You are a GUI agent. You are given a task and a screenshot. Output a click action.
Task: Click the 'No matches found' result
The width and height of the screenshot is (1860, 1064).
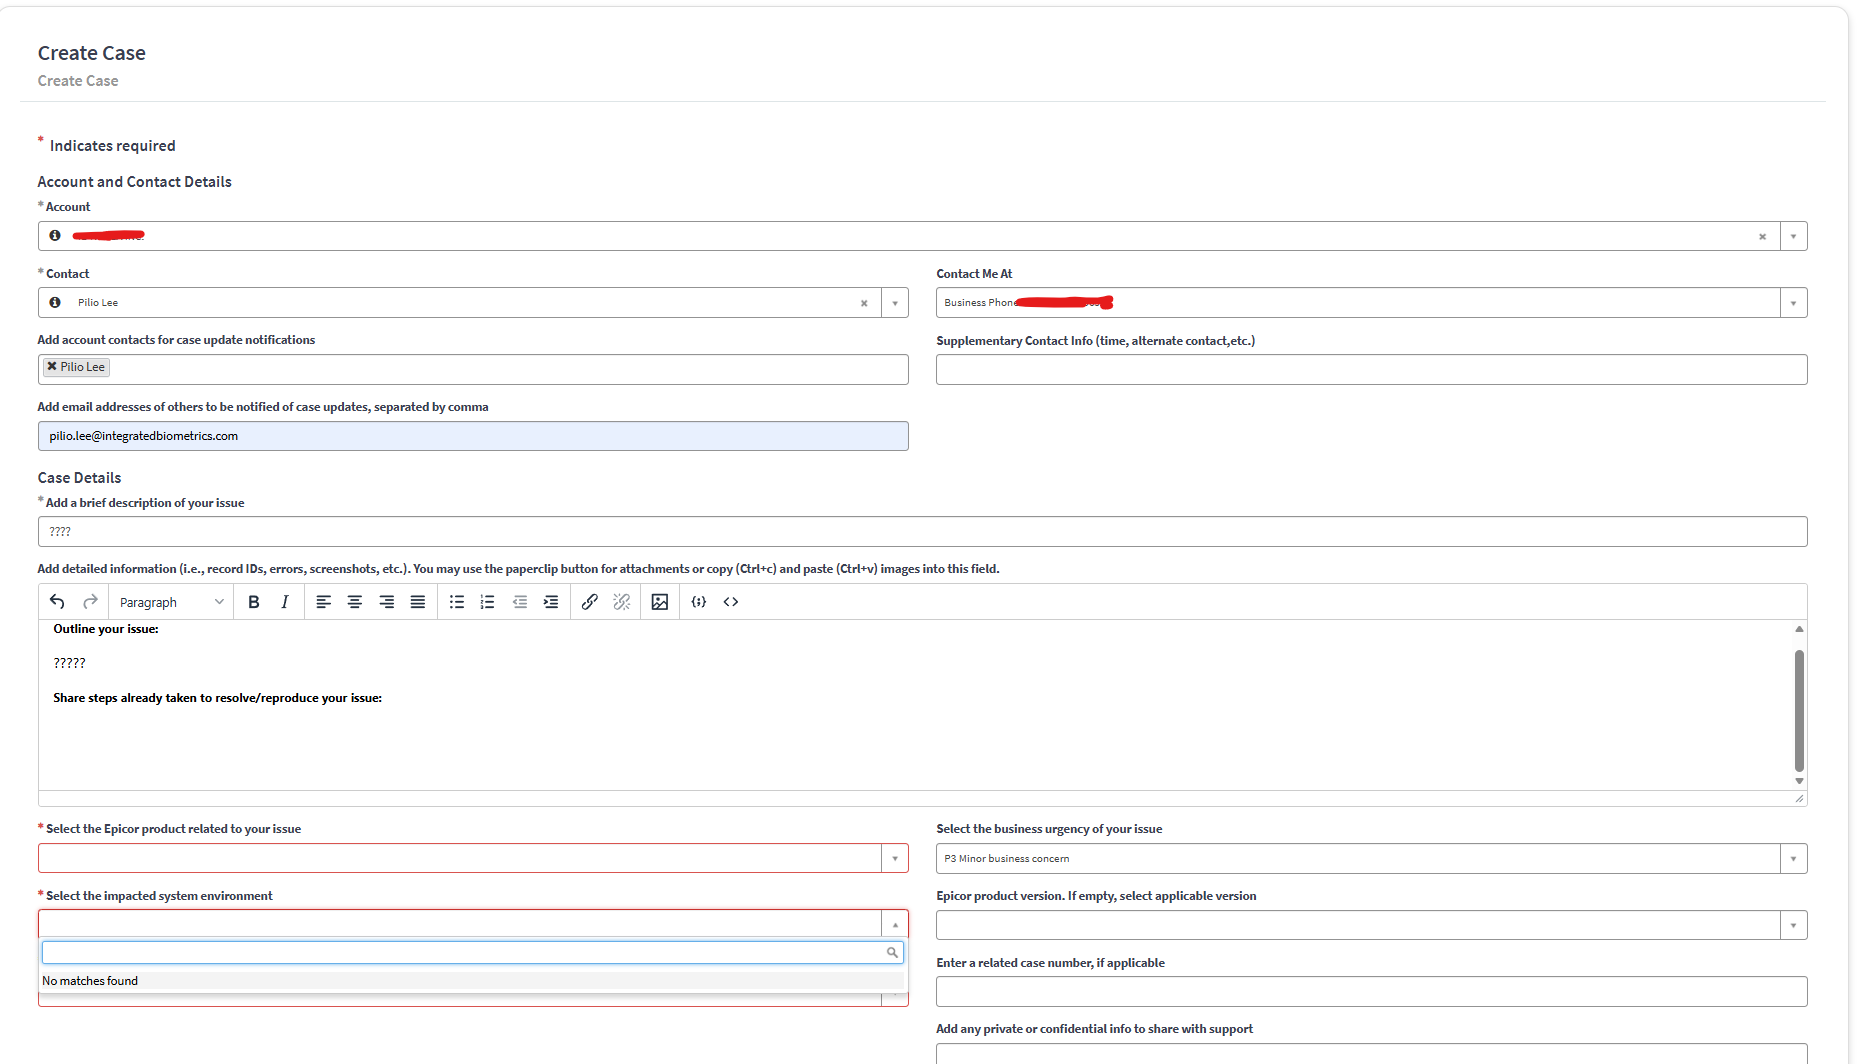pos(472,981)
